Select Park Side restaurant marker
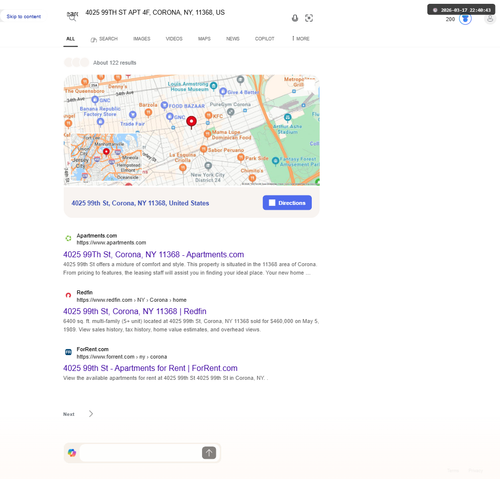Viewport: 500px width, 479px height. [x=241, y=158]
